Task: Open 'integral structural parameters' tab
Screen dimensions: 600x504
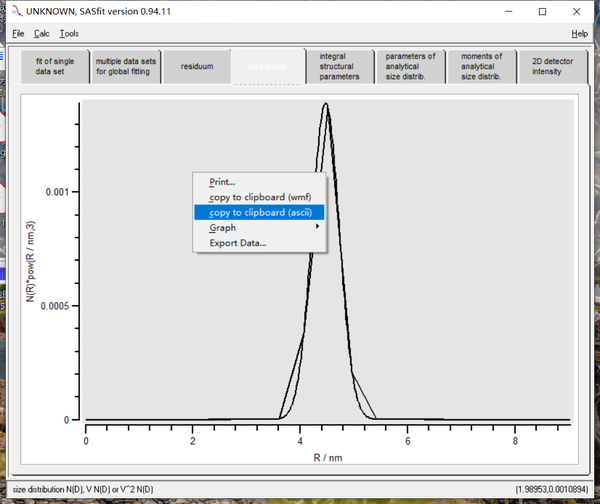Action: (340, 67)
